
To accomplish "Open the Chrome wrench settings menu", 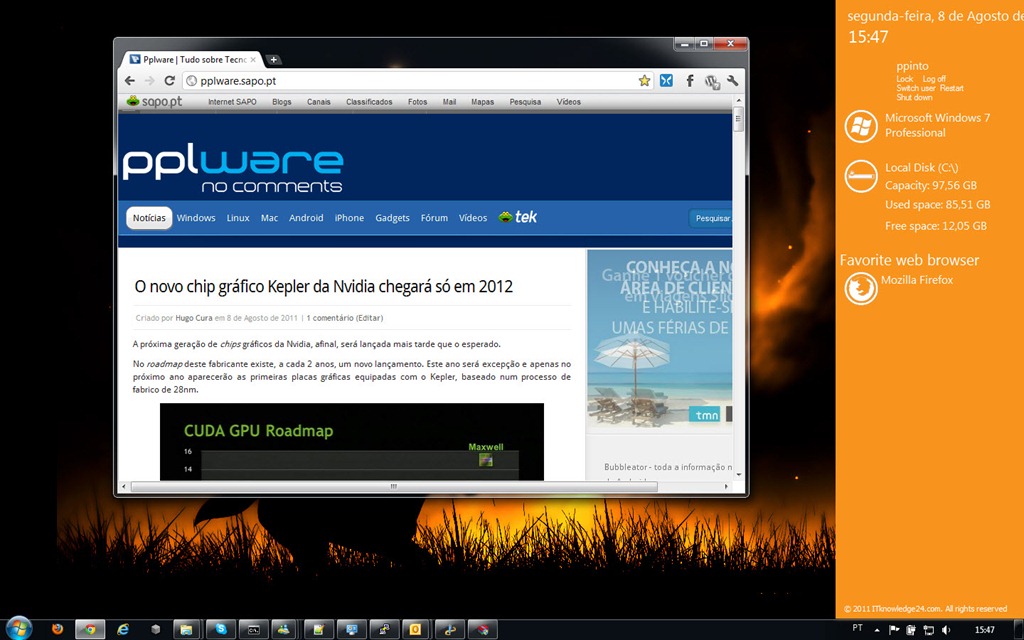I will point(733,80).
